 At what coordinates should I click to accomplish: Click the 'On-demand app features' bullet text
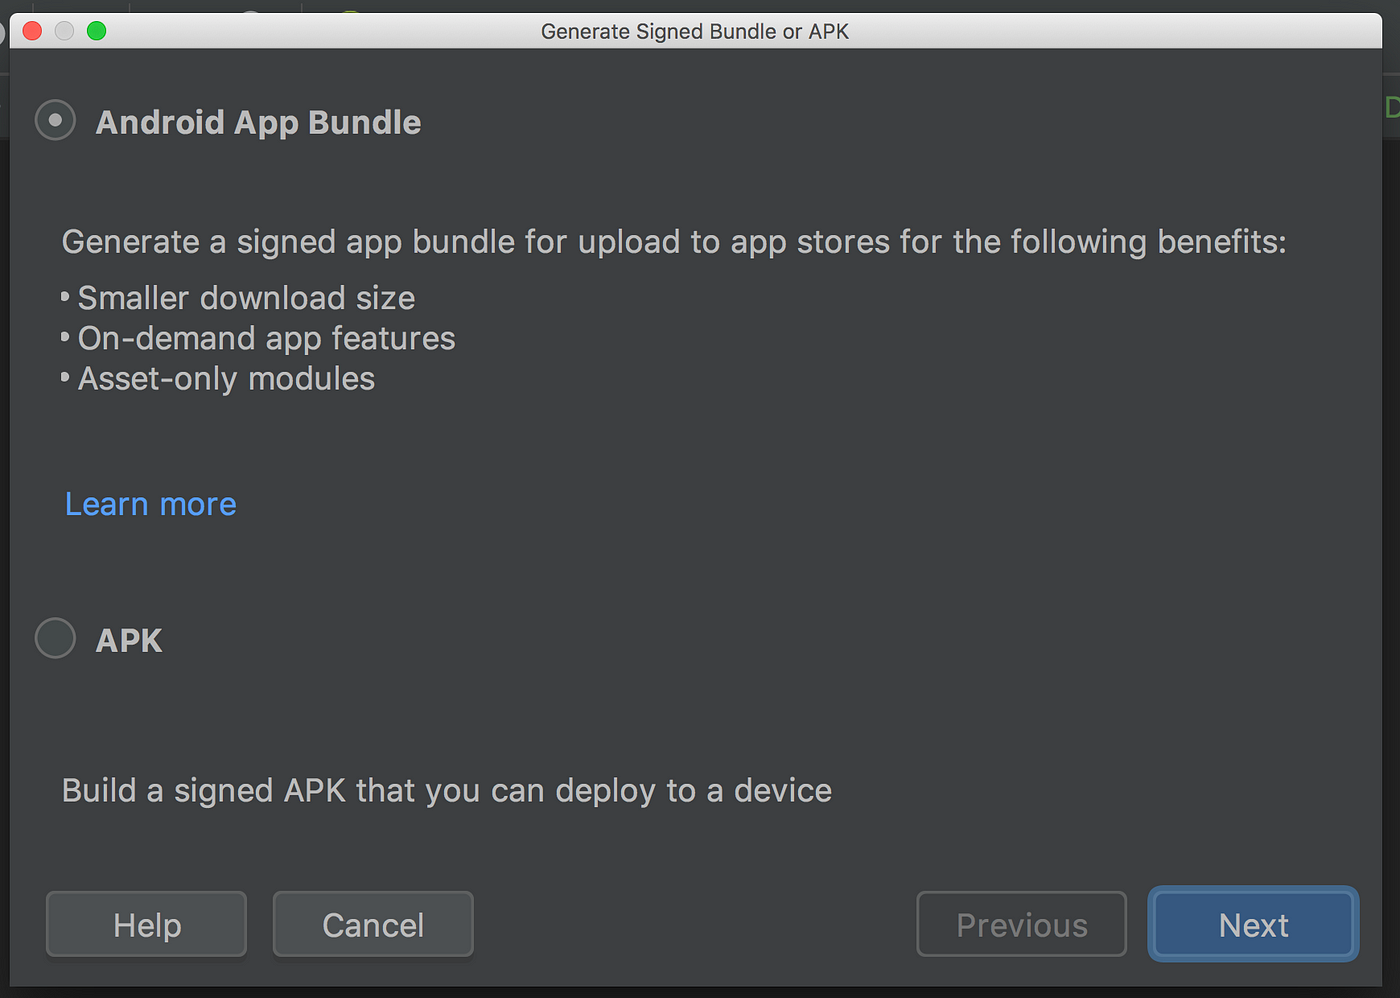pyautogui.click(x=266, y=338)
